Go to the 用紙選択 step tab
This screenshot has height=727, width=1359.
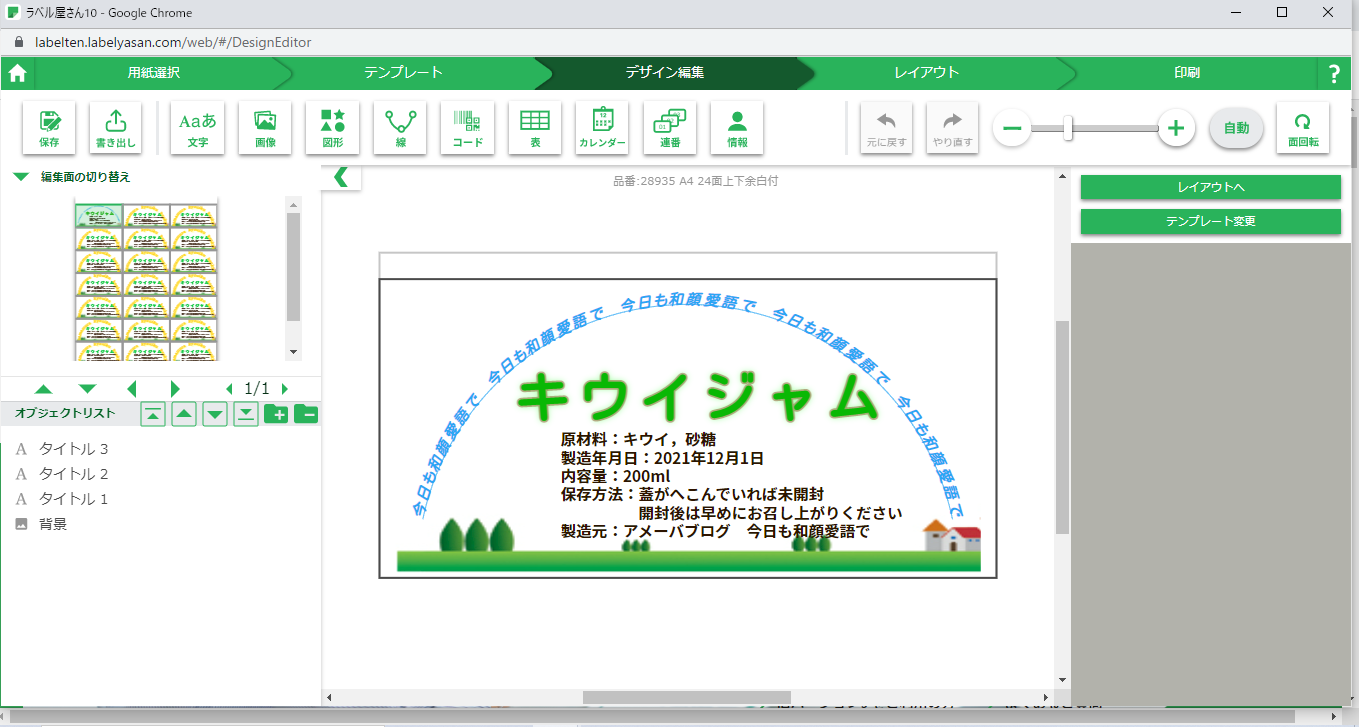(154, 73)
